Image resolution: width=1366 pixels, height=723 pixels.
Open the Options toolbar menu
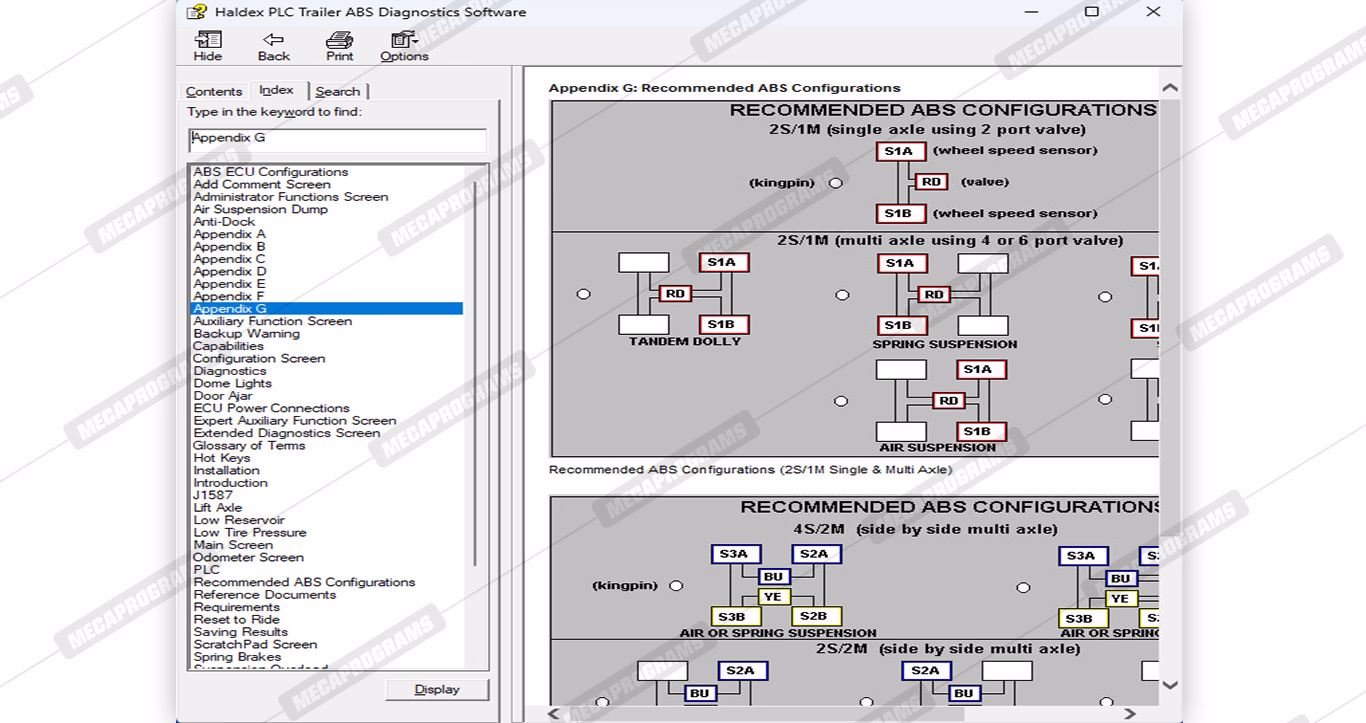404,45
